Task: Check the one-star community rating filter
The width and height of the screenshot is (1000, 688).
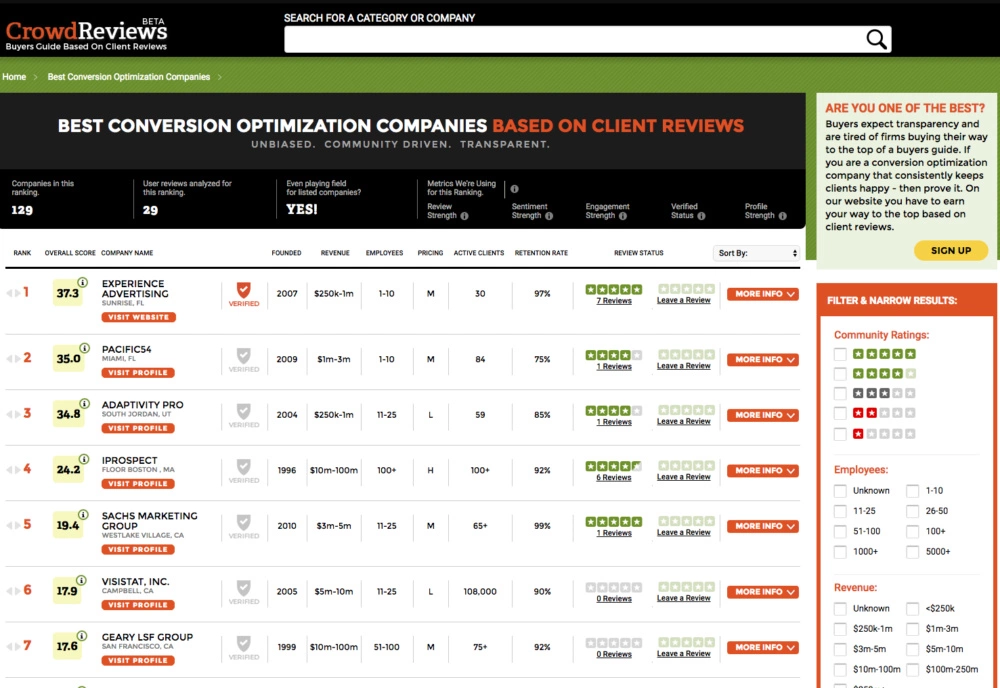Action: pos(840,434)
